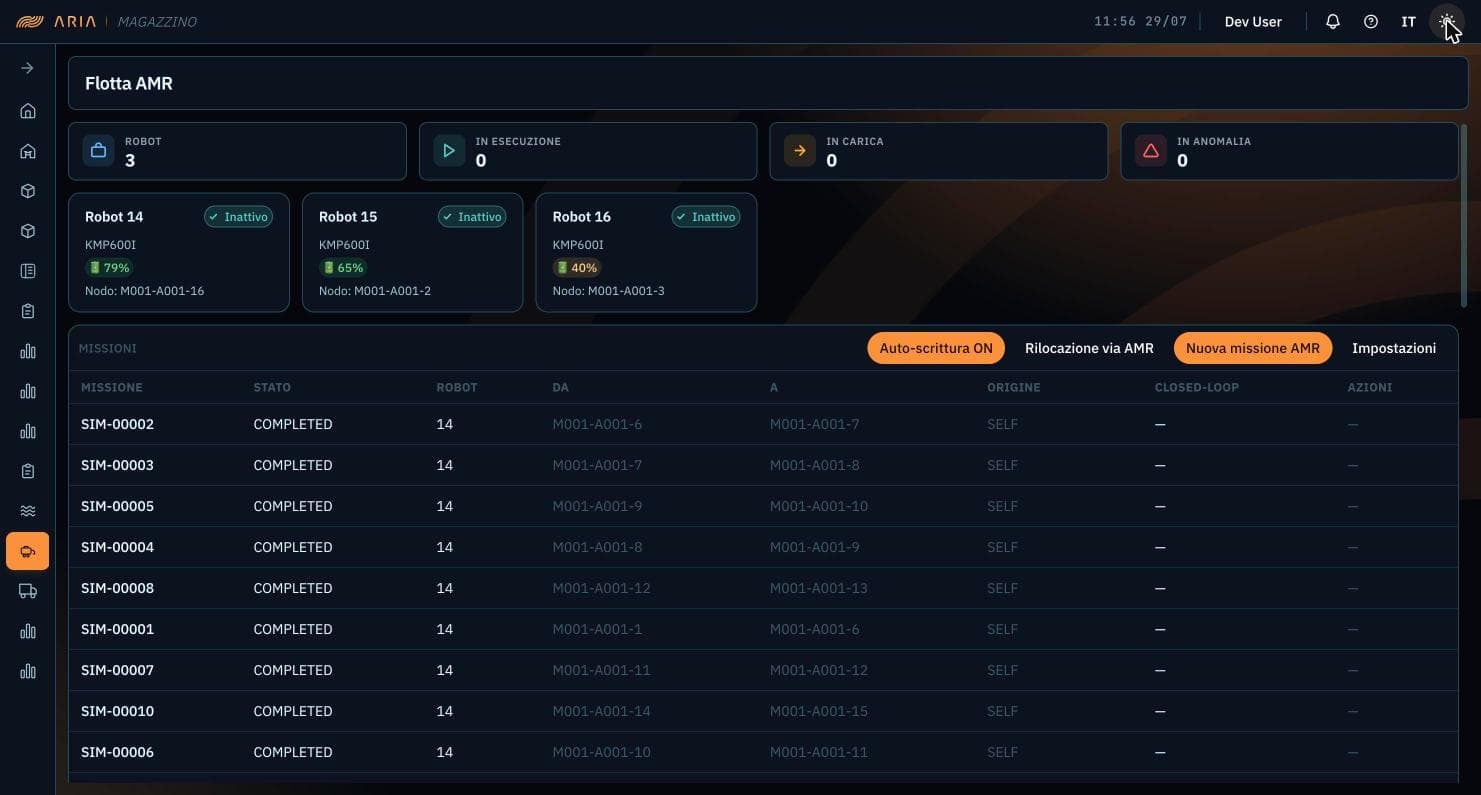Viewport: 1481px width, 795px height.
Task: Open notifications via the bell icon
Action: [1333, 21]
